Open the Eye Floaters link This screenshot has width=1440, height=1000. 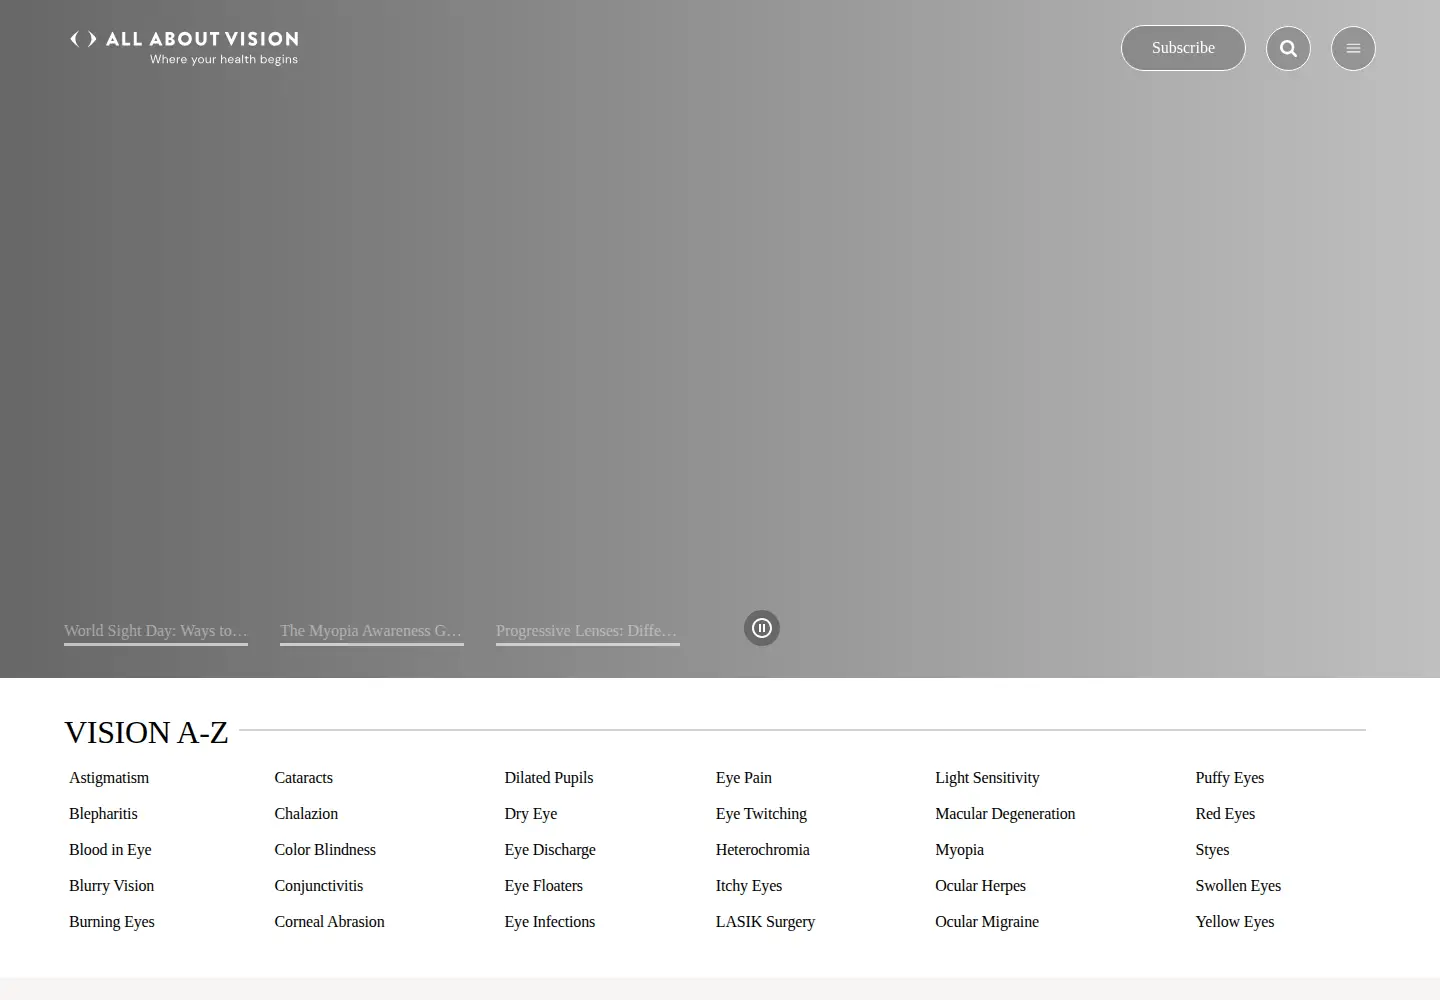tap(544, 886)
